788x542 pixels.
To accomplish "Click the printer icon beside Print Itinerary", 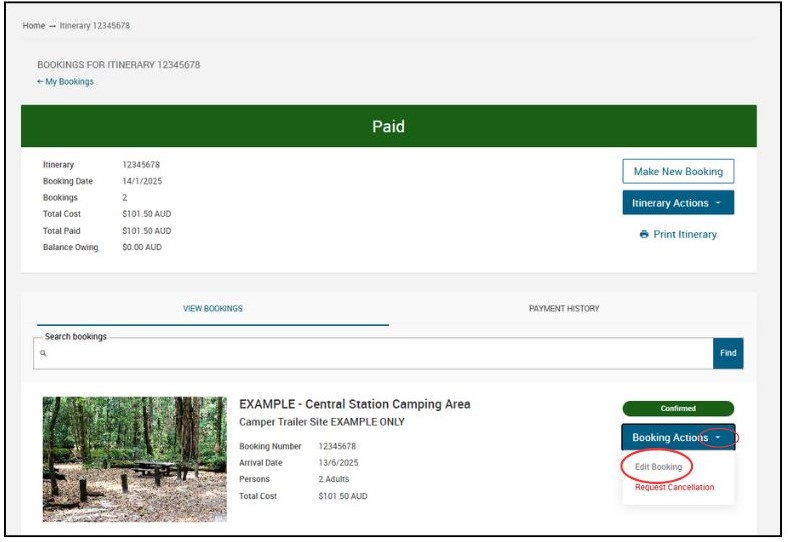I will pos(644,234).
